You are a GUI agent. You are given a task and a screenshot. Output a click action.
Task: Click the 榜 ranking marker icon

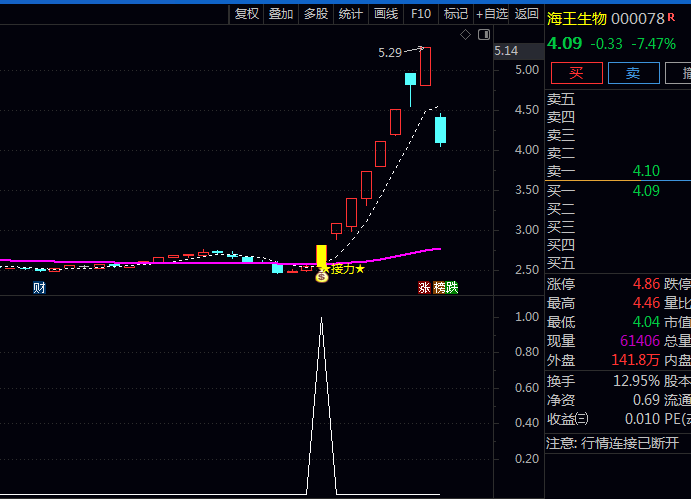439,288
